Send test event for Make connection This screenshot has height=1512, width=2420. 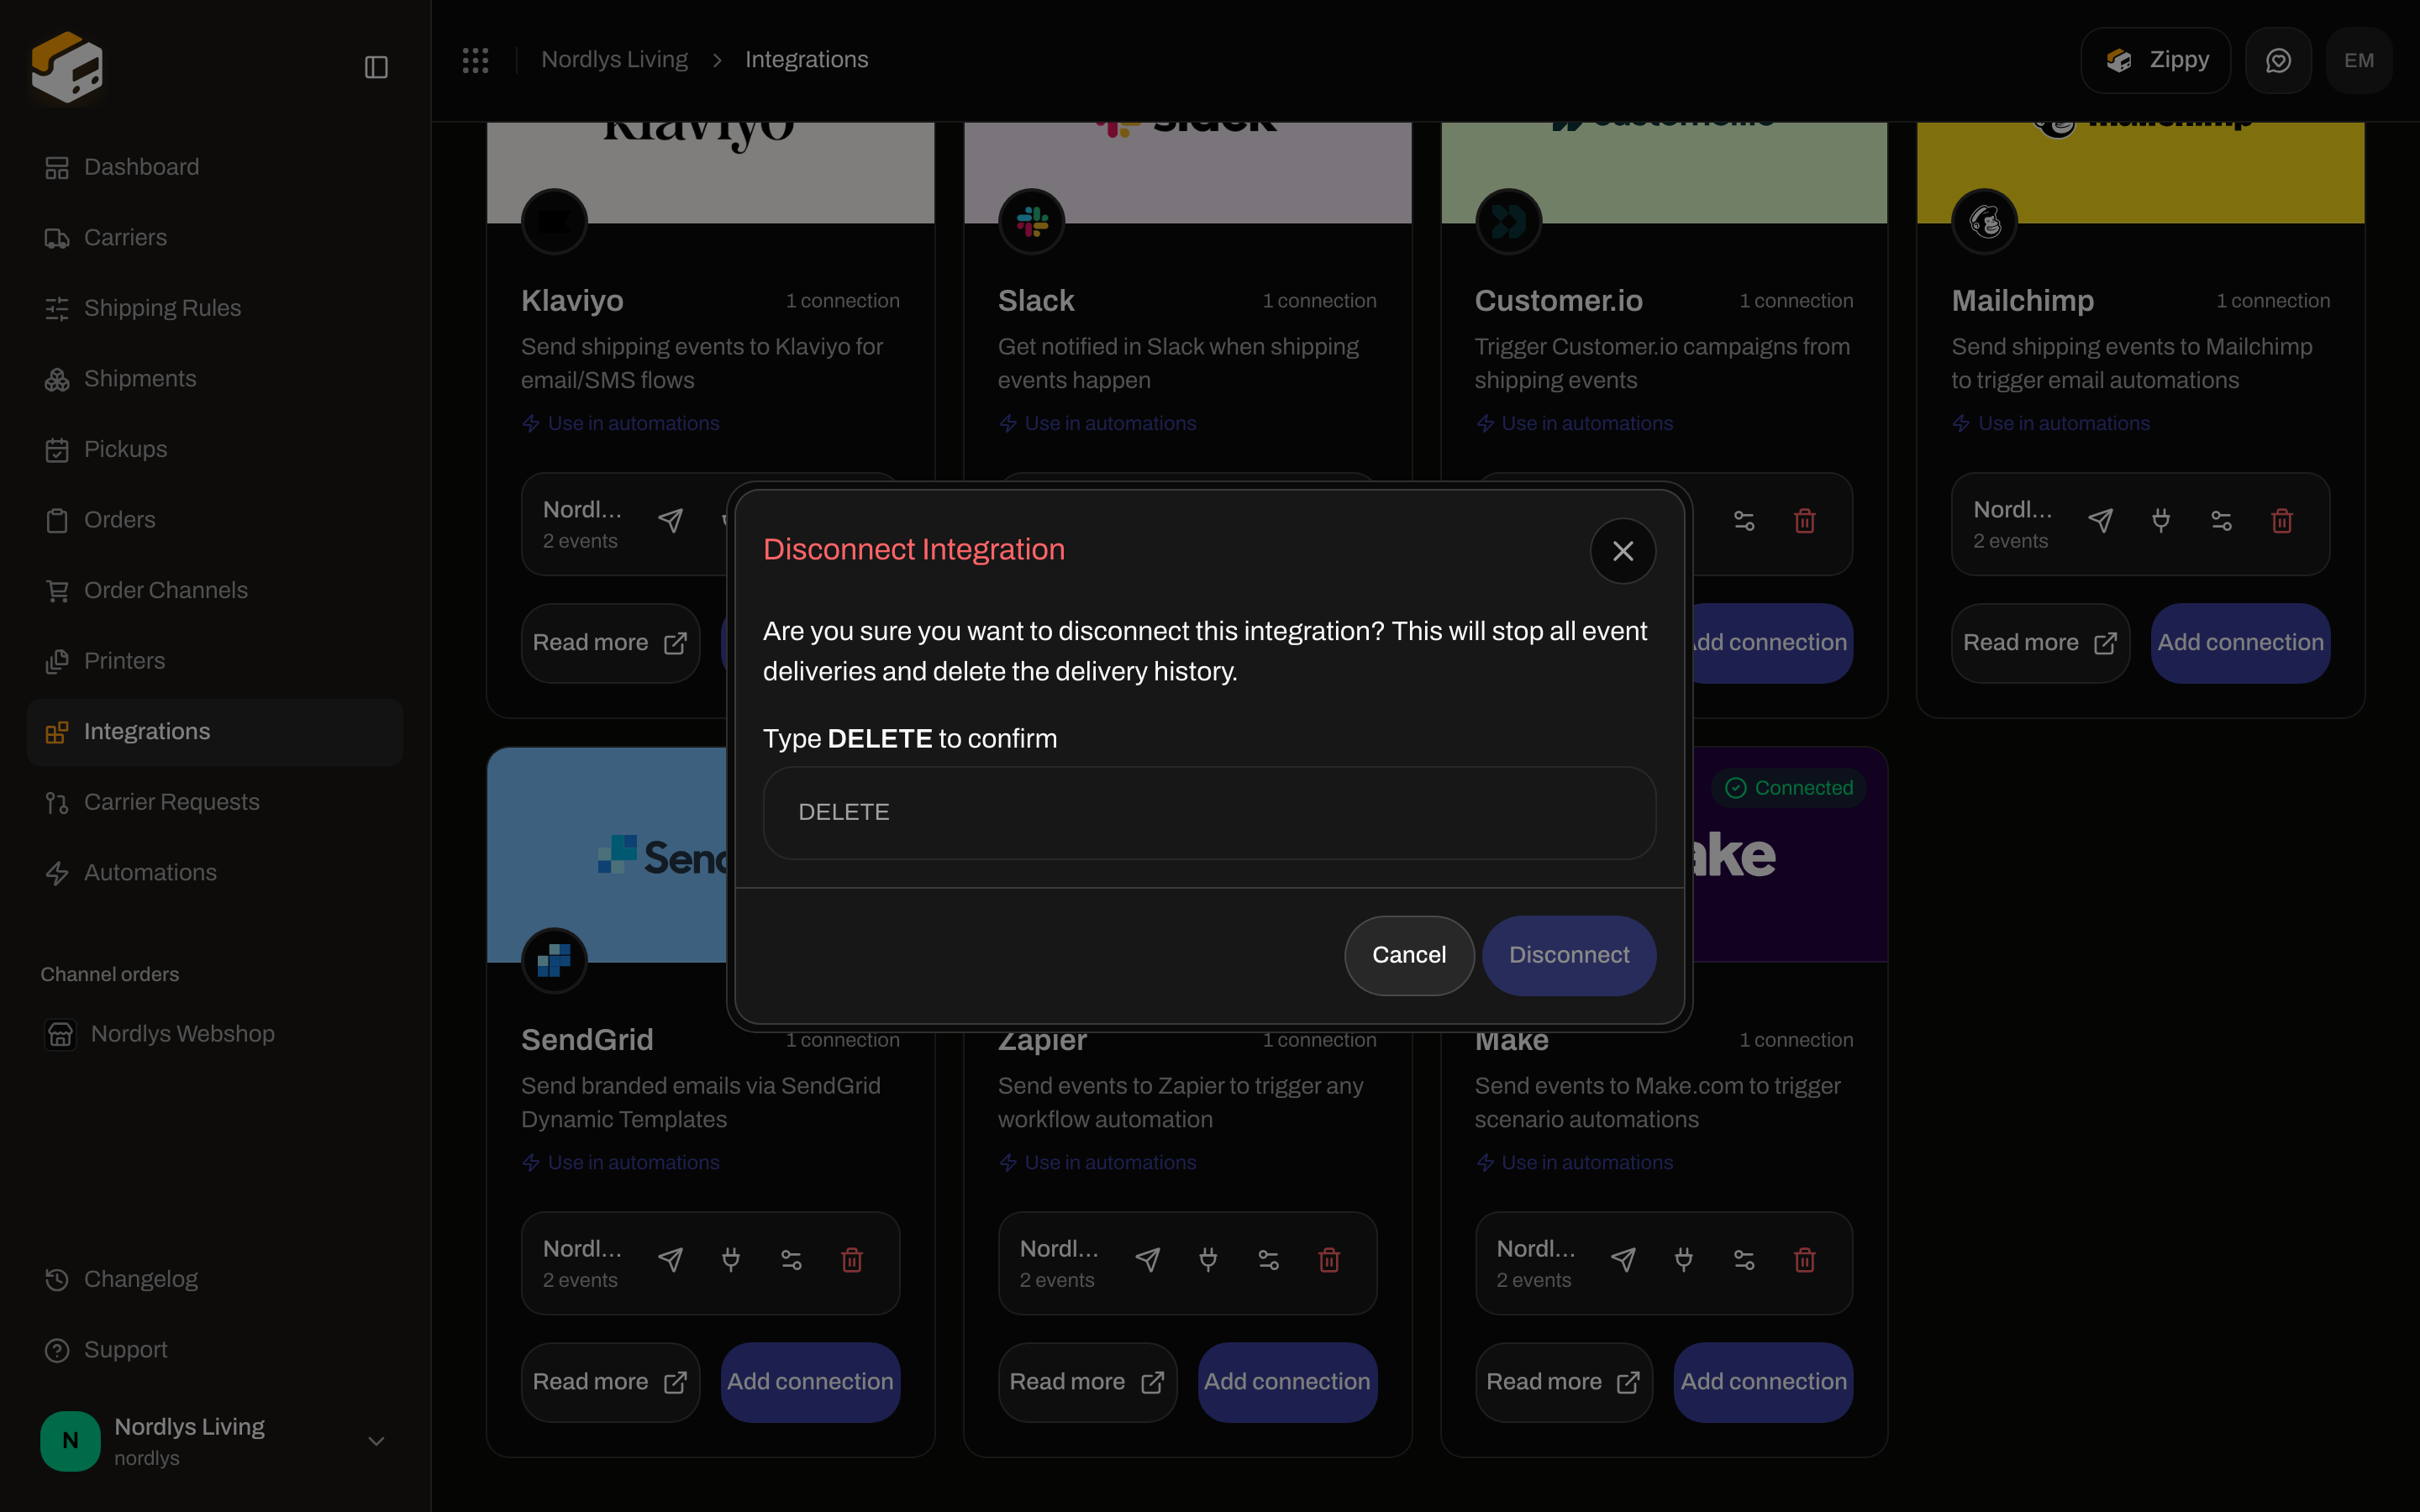[1623, 1260]
